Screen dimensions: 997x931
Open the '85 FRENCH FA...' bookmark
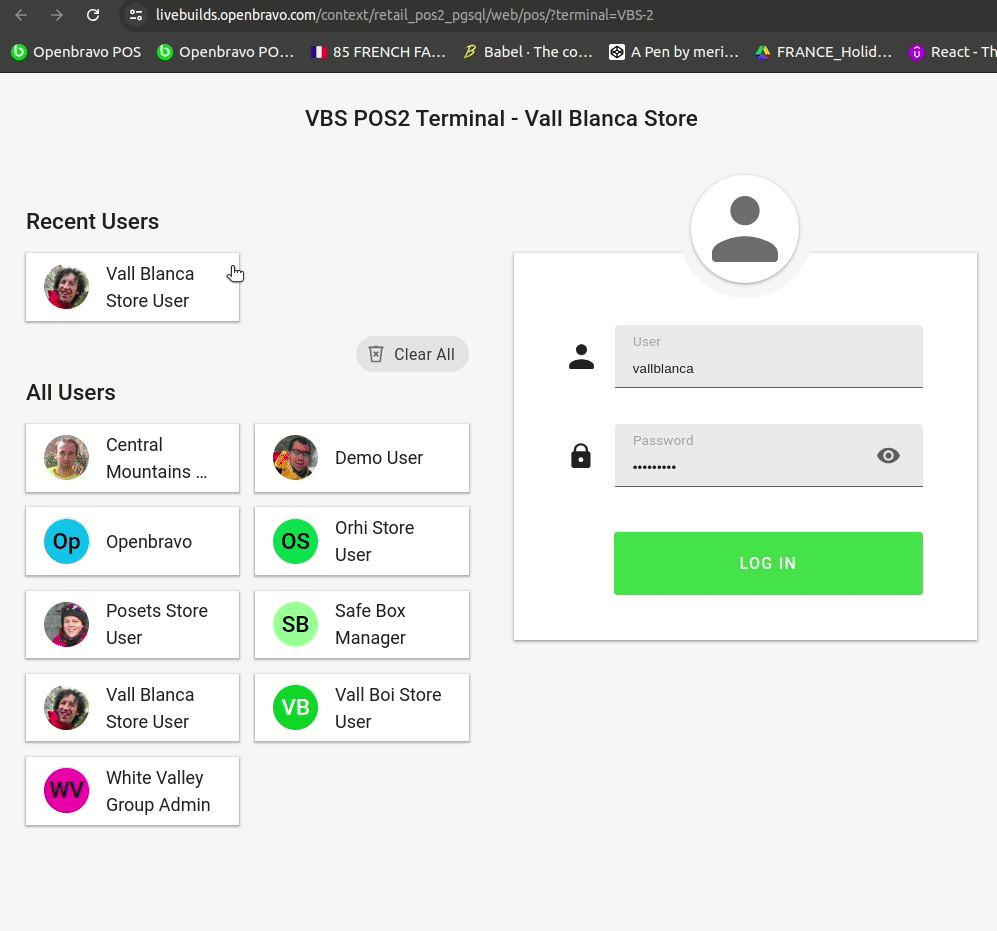(378, 52)
